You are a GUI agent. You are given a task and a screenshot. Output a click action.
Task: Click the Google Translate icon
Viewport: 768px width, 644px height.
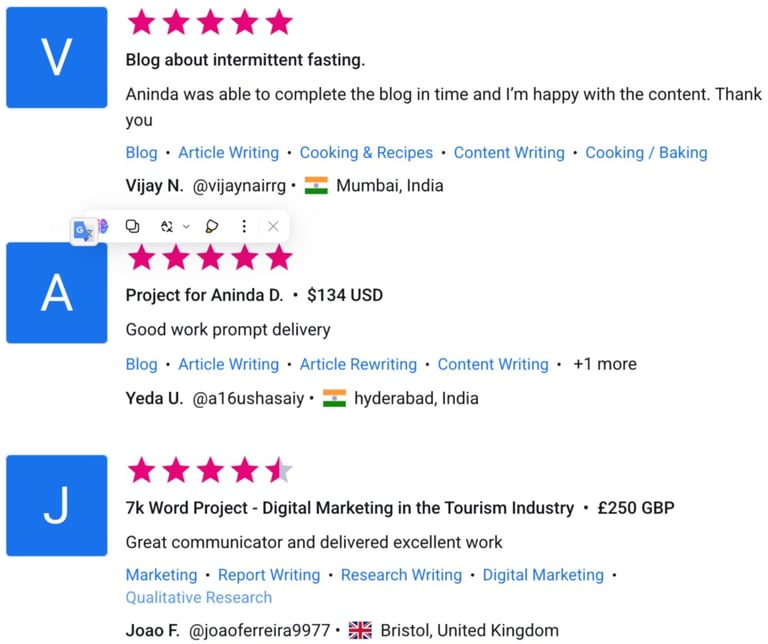[x=84, y=231]
